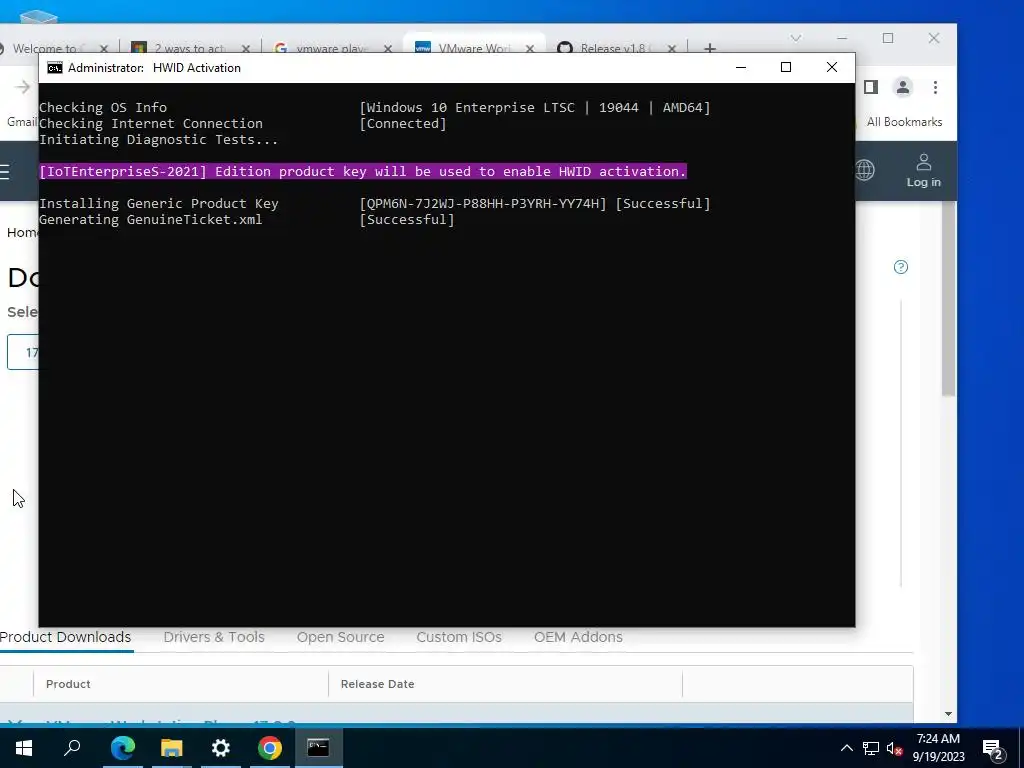Switch to Chrome from taskbar
Image resolution: width=1024 pixels, height=768 pixels.
coord(270,748)
